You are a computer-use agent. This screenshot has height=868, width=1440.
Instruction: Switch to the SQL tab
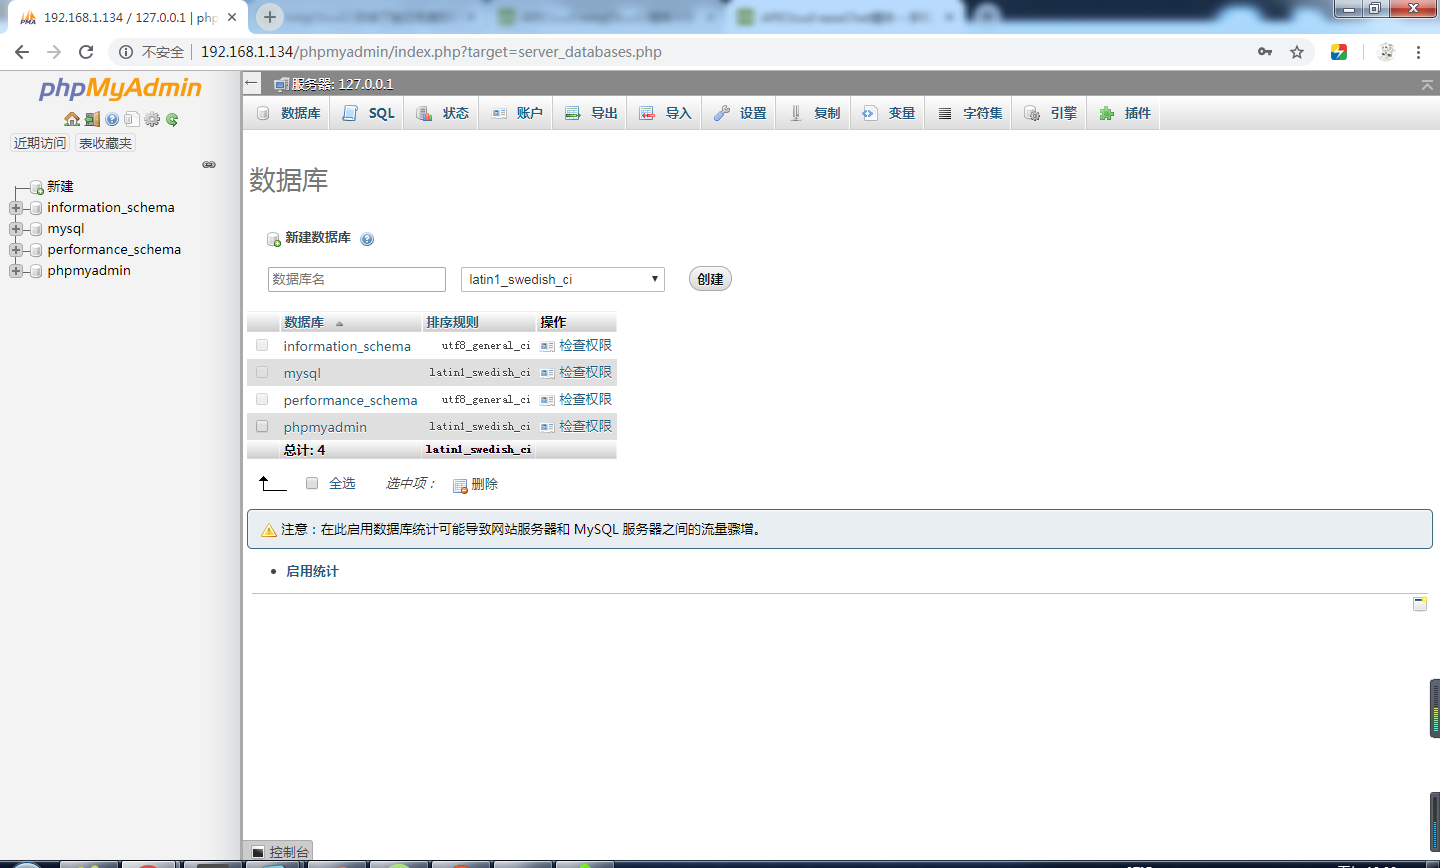click(369, 113)
